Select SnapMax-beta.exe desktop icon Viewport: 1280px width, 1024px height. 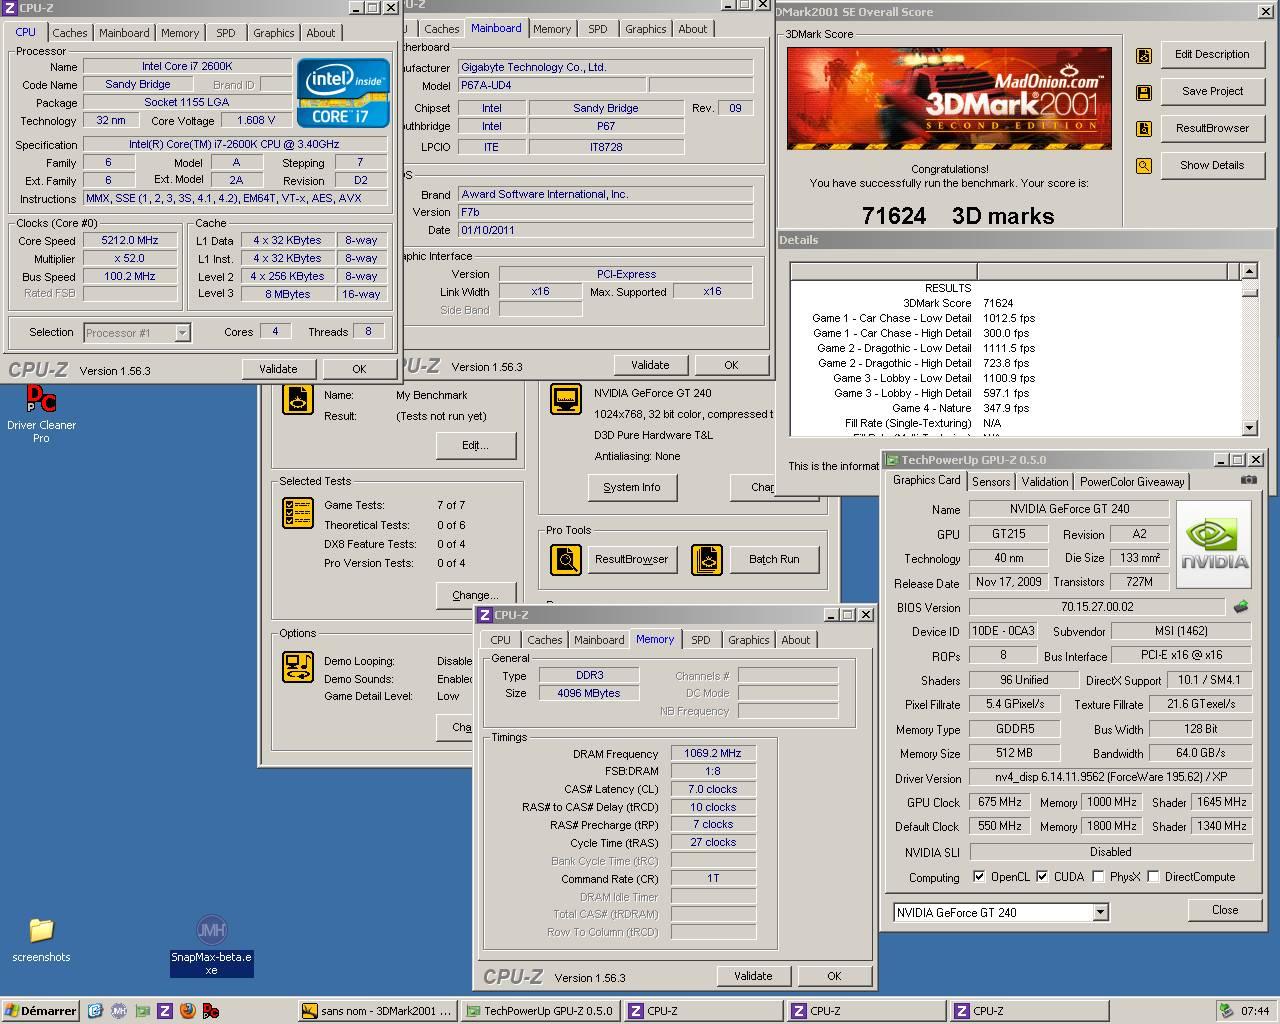pyautogui.click(x=211, y=944)
